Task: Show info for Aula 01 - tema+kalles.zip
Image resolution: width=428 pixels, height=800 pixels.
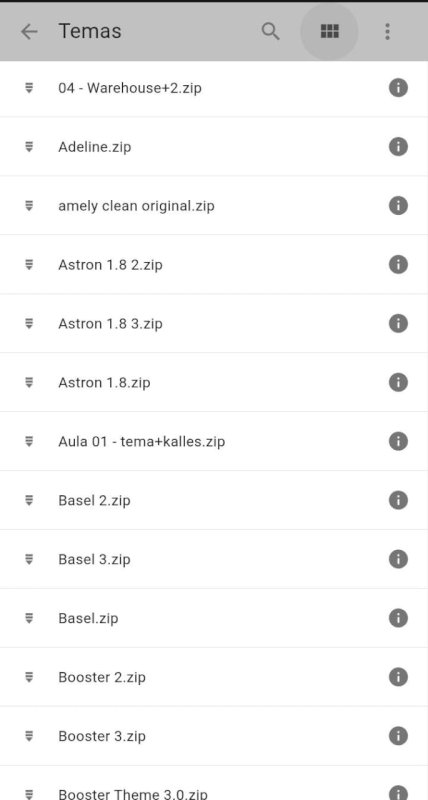Action: [x=398, y=441]
